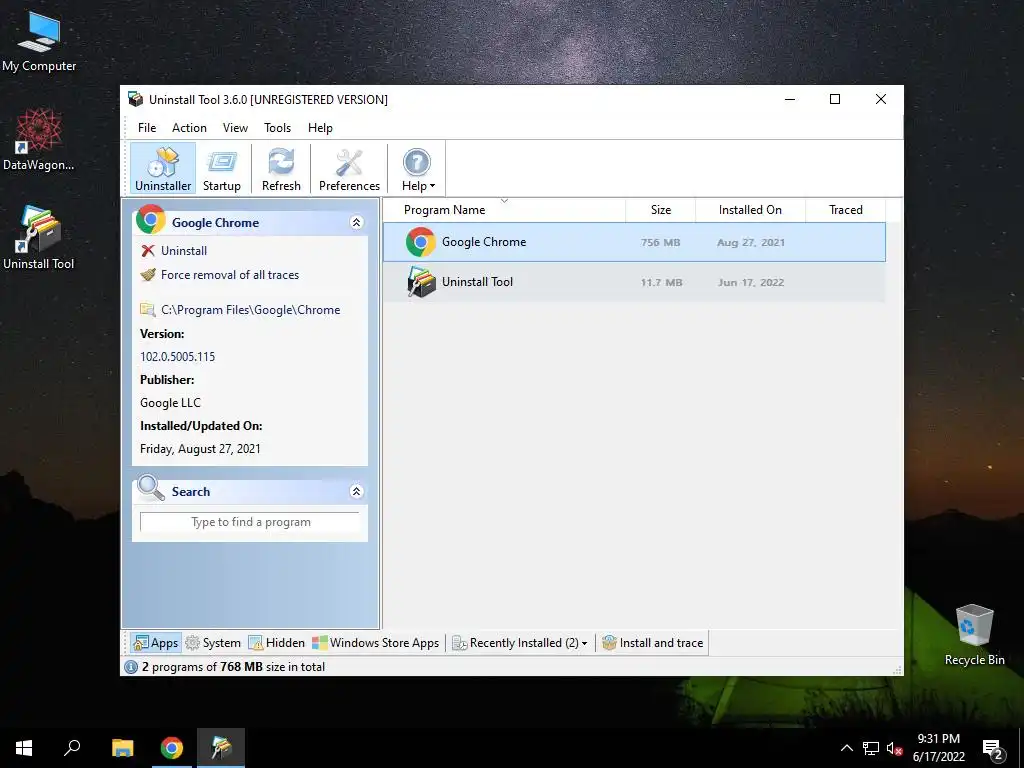Viewport: 1024px width, 768px height.
Task: Click Force removal of all traces
Action: [x=230, y=275]
